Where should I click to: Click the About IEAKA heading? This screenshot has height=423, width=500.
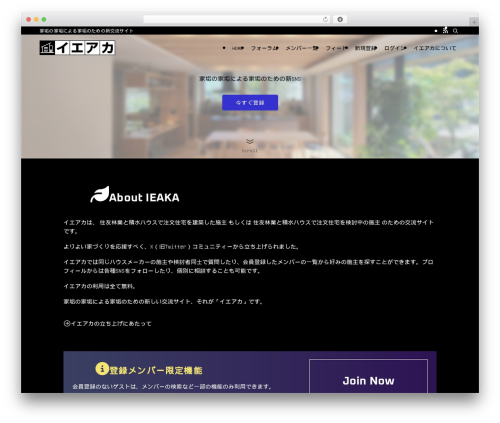coord(144,197)
